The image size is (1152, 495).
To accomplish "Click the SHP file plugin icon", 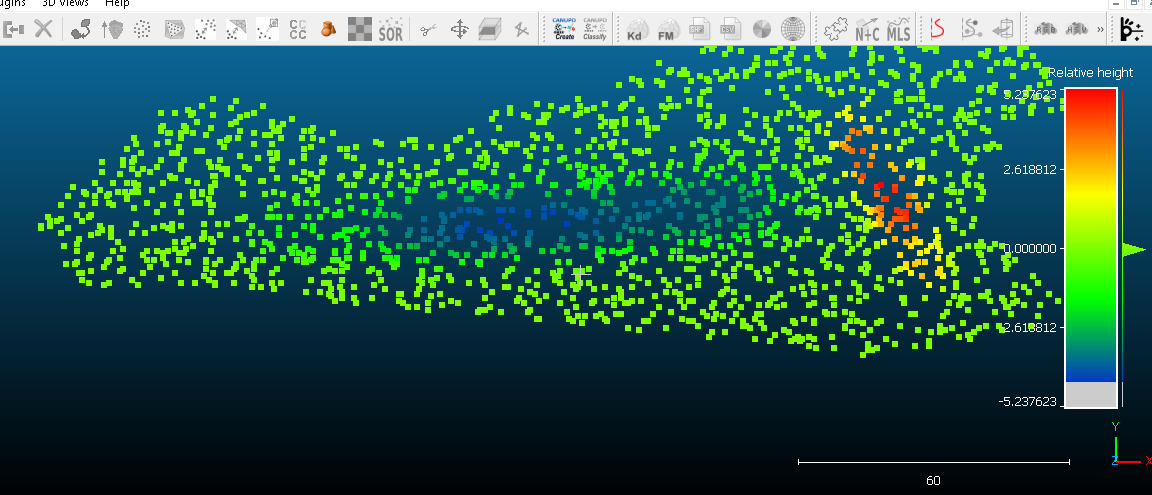I will [x=699, y=30].
